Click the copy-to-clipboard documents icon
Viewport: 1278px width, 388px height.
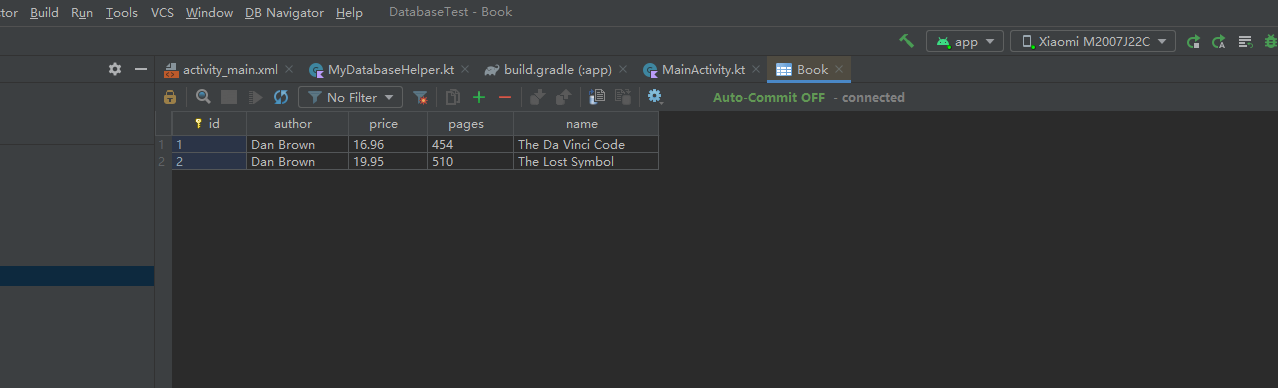pos(597,97)
